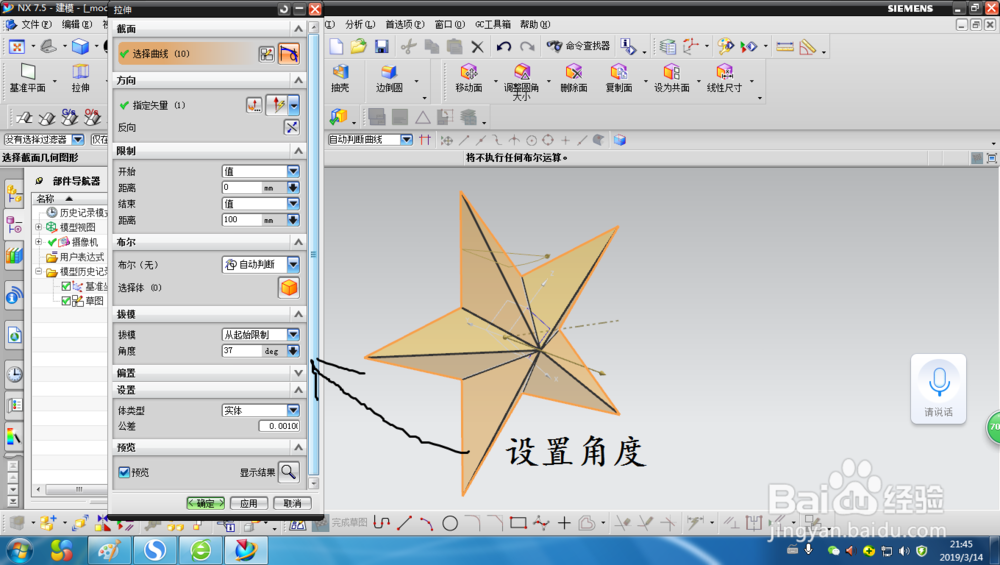Click the Tolerance (公差) input field
This screenshot has height=565, width=1000.
pyautogui.click(x=279, y=426)
